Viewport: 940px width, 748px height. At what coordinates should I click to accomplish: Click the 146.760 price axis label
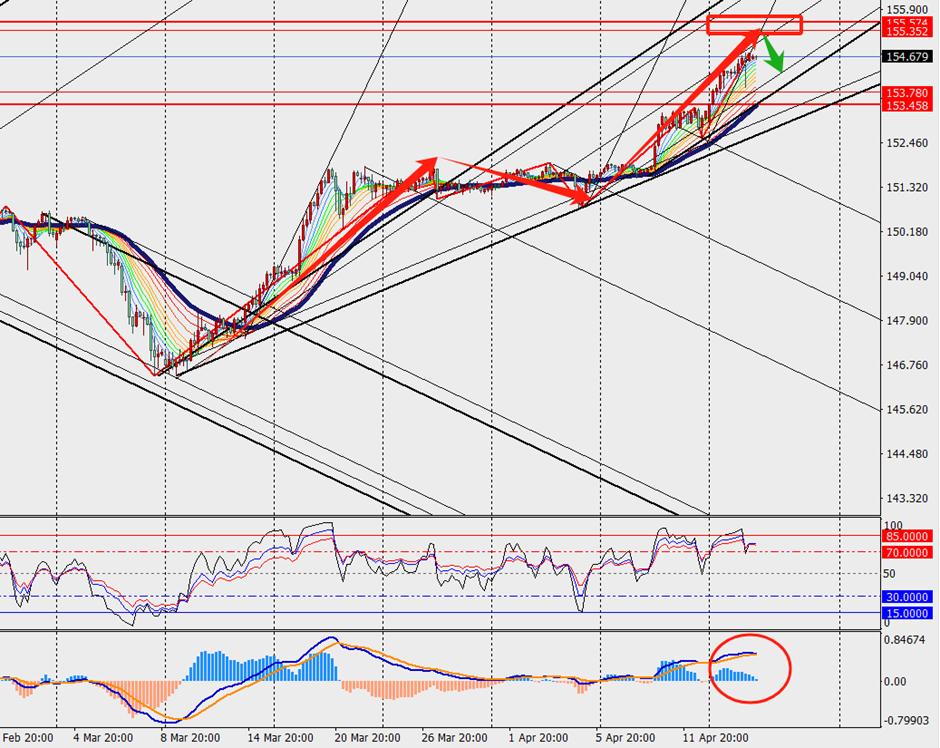(907, 365)
